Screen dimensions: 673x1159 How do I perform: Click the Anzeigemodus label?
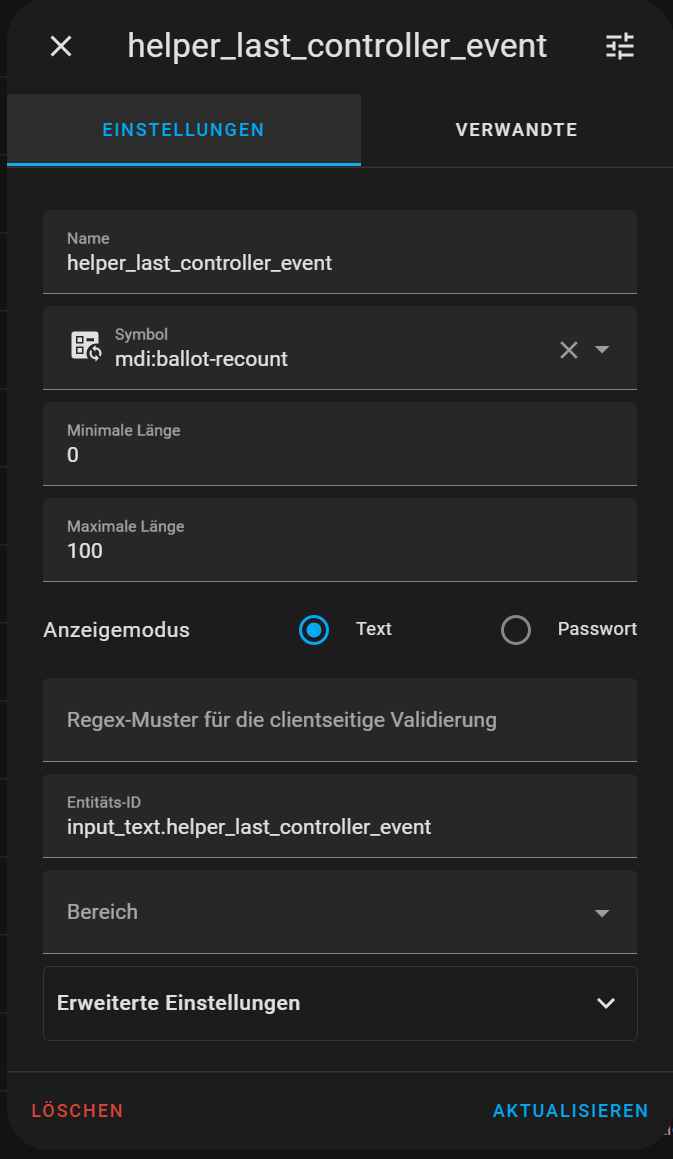[x=117, y=630]
